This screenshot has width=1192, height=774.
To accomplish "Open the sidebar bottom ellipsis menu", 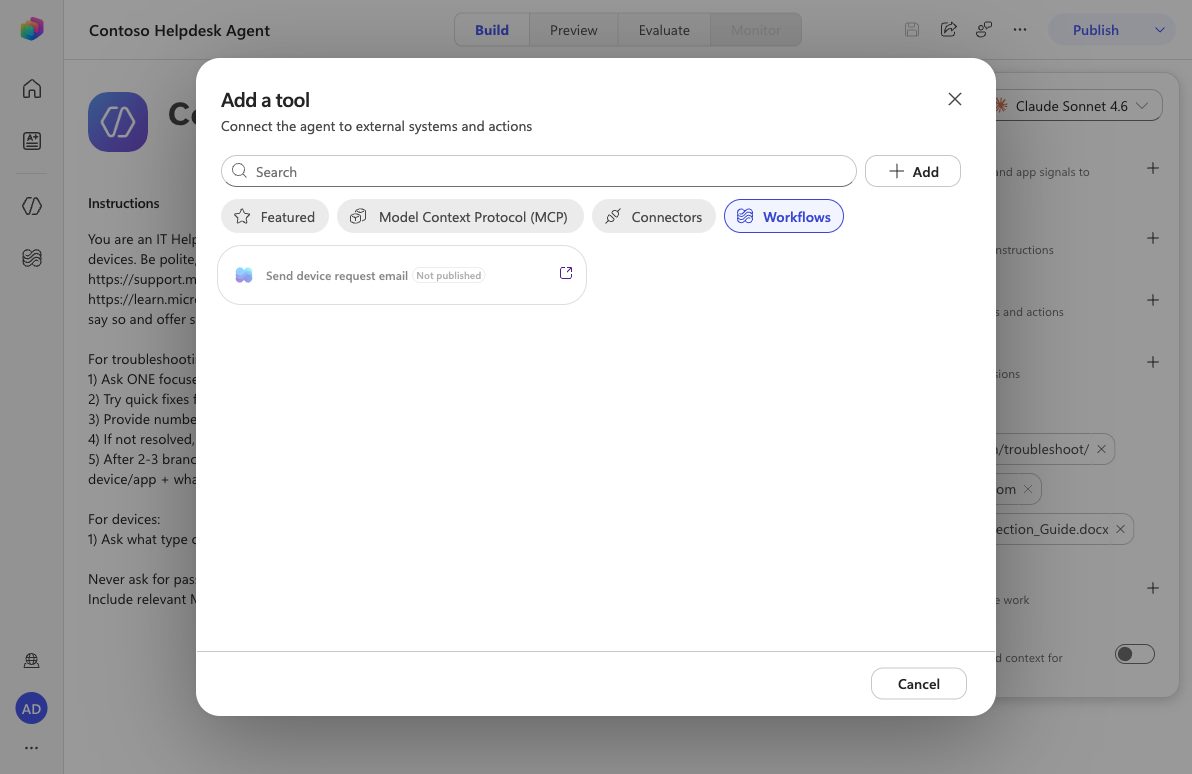I will pyautogui.click(x=31, y=748).
